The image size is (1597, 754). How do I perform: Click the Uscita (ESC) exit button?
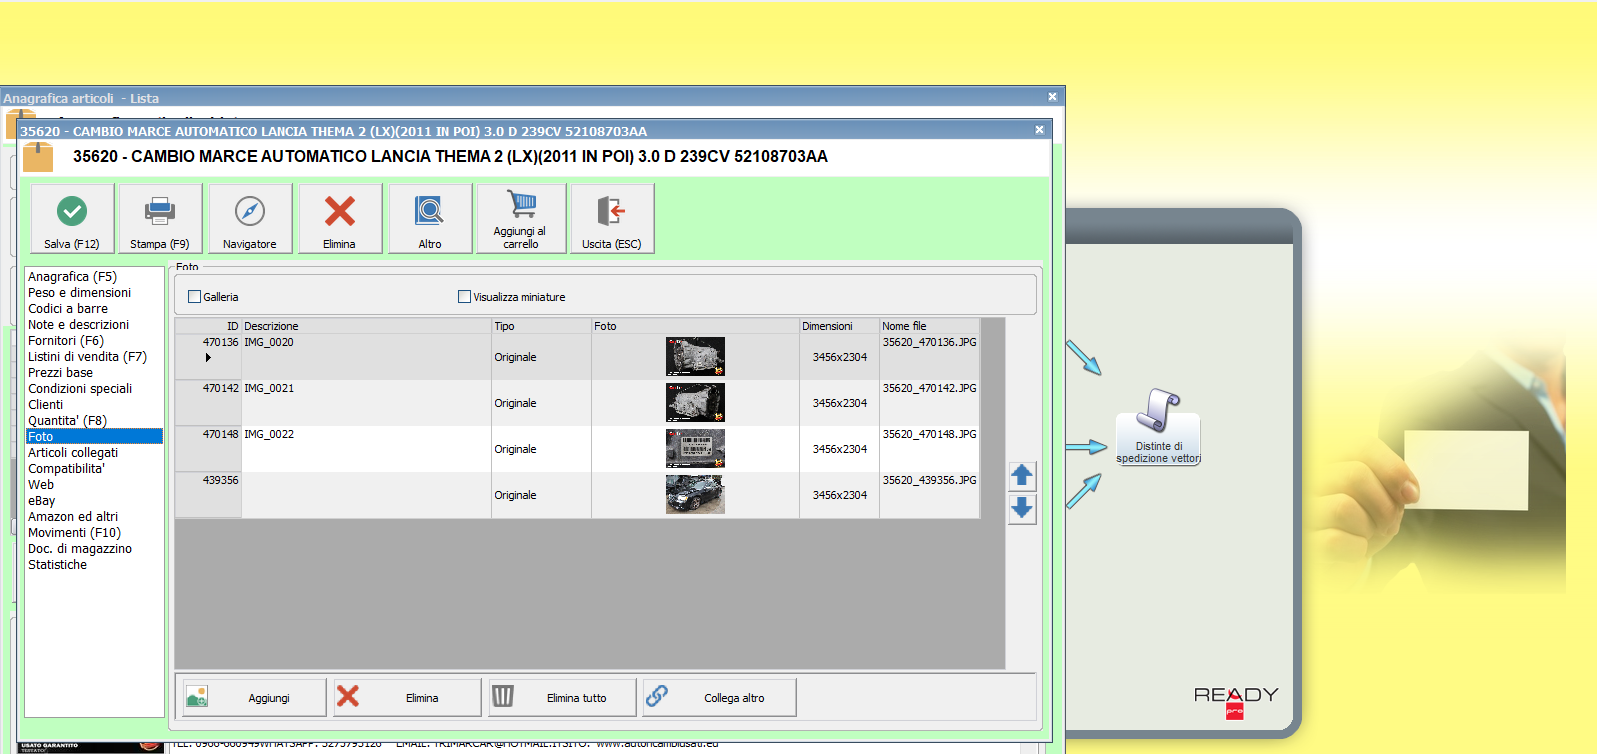(x=612, y=218)
